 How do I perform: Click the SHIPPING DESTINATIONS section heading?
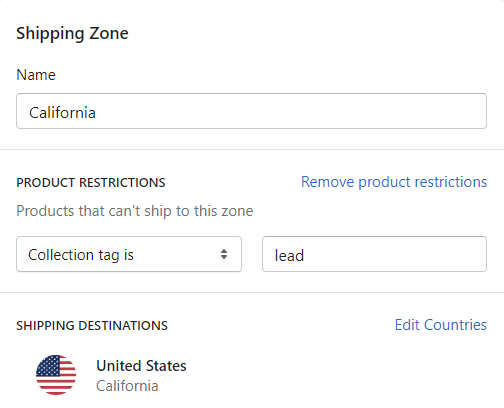point(92,326)
